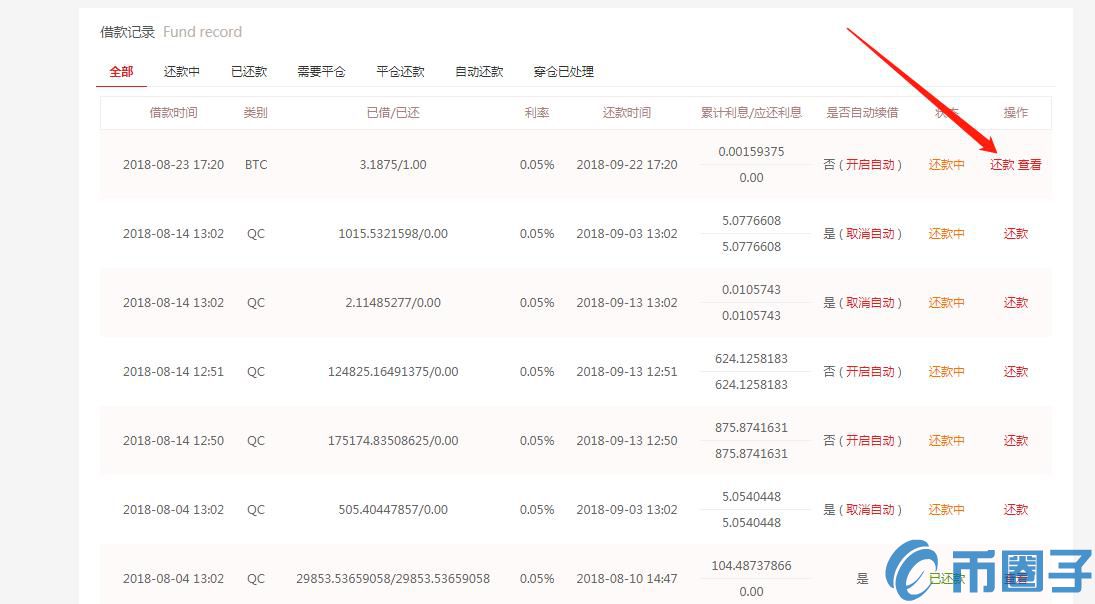1095x604 pixels.
Task: Click 还款 link in the BTC row
Action: pos(1001,165)
